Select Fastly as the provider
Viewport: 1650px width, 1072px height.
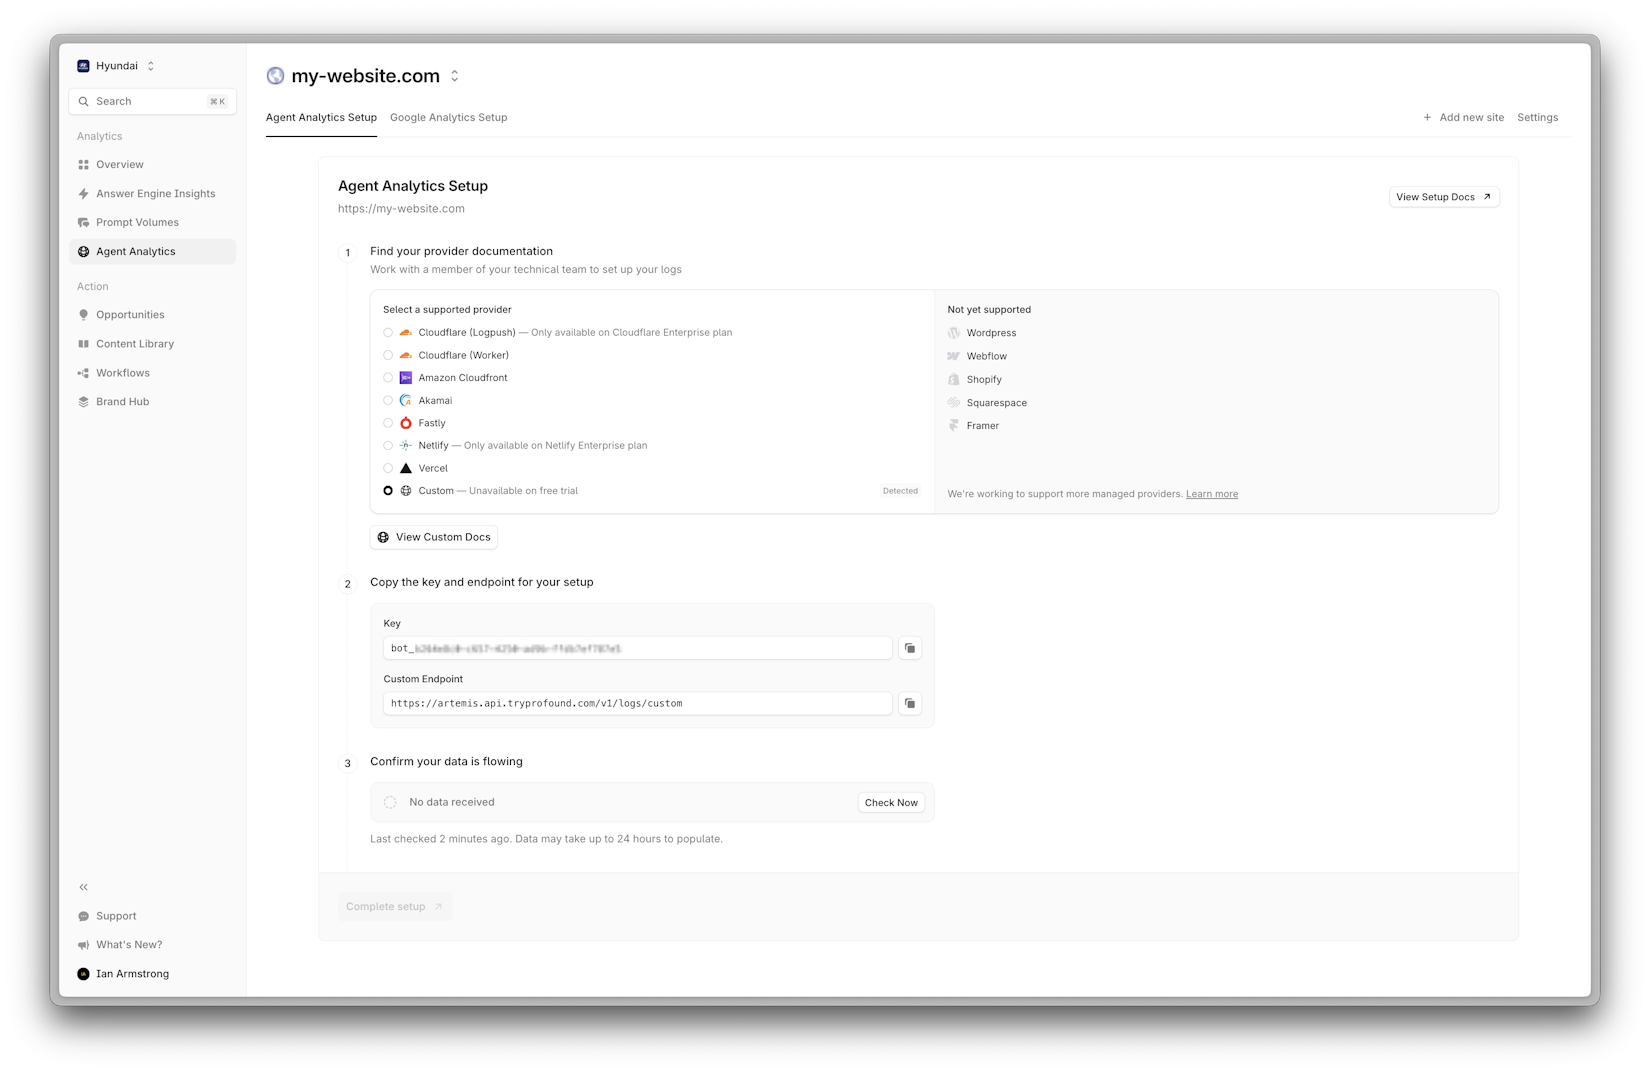tap(388, 423)
